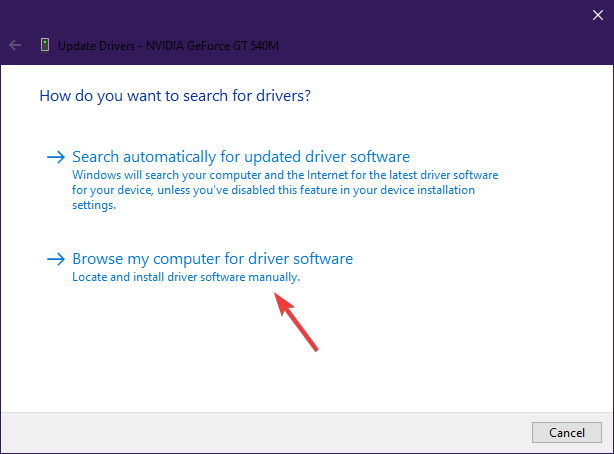Click the 'Windows will search your computer' description
The width and height of the screenshot is (614, 454).
point(285,190)
